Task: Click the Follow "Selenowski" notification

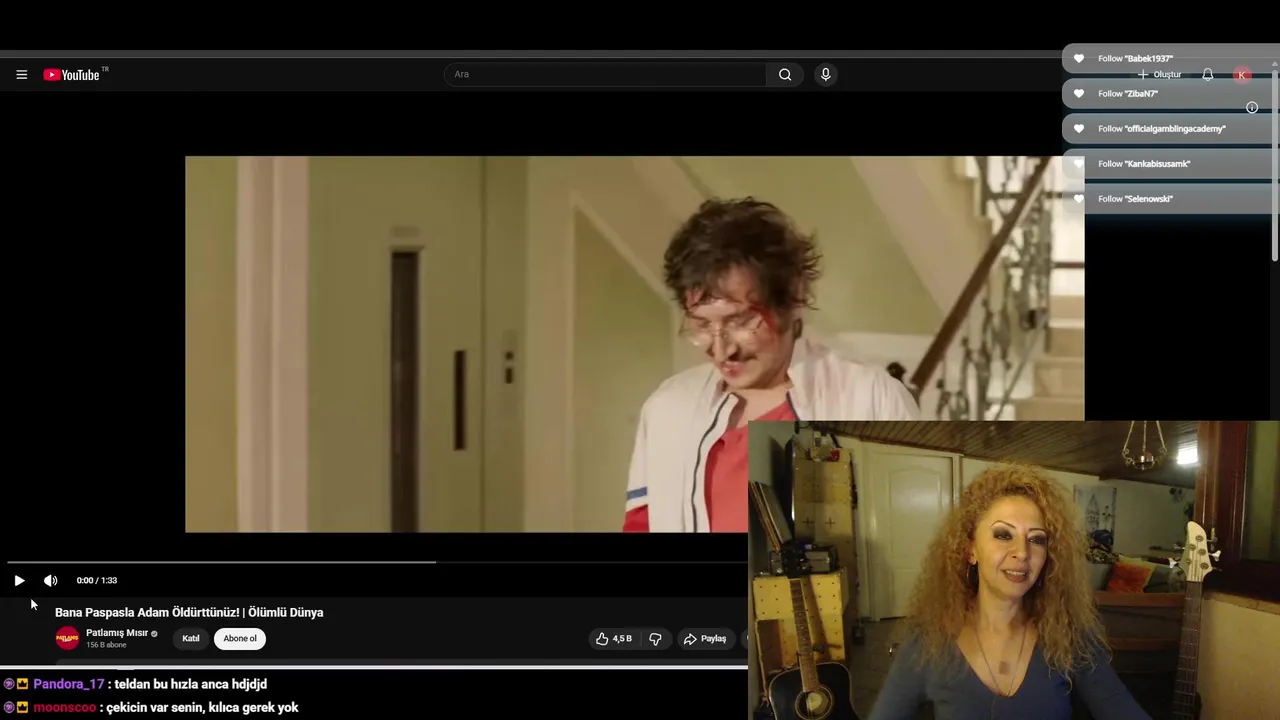Action: 1171,199
